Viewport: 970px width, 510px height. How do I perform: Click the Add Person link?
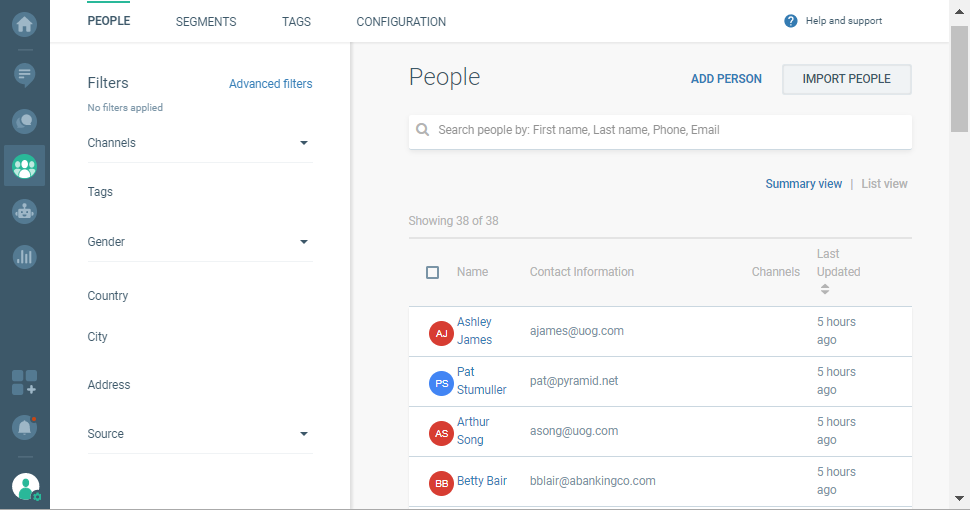(x=726, y=79)
